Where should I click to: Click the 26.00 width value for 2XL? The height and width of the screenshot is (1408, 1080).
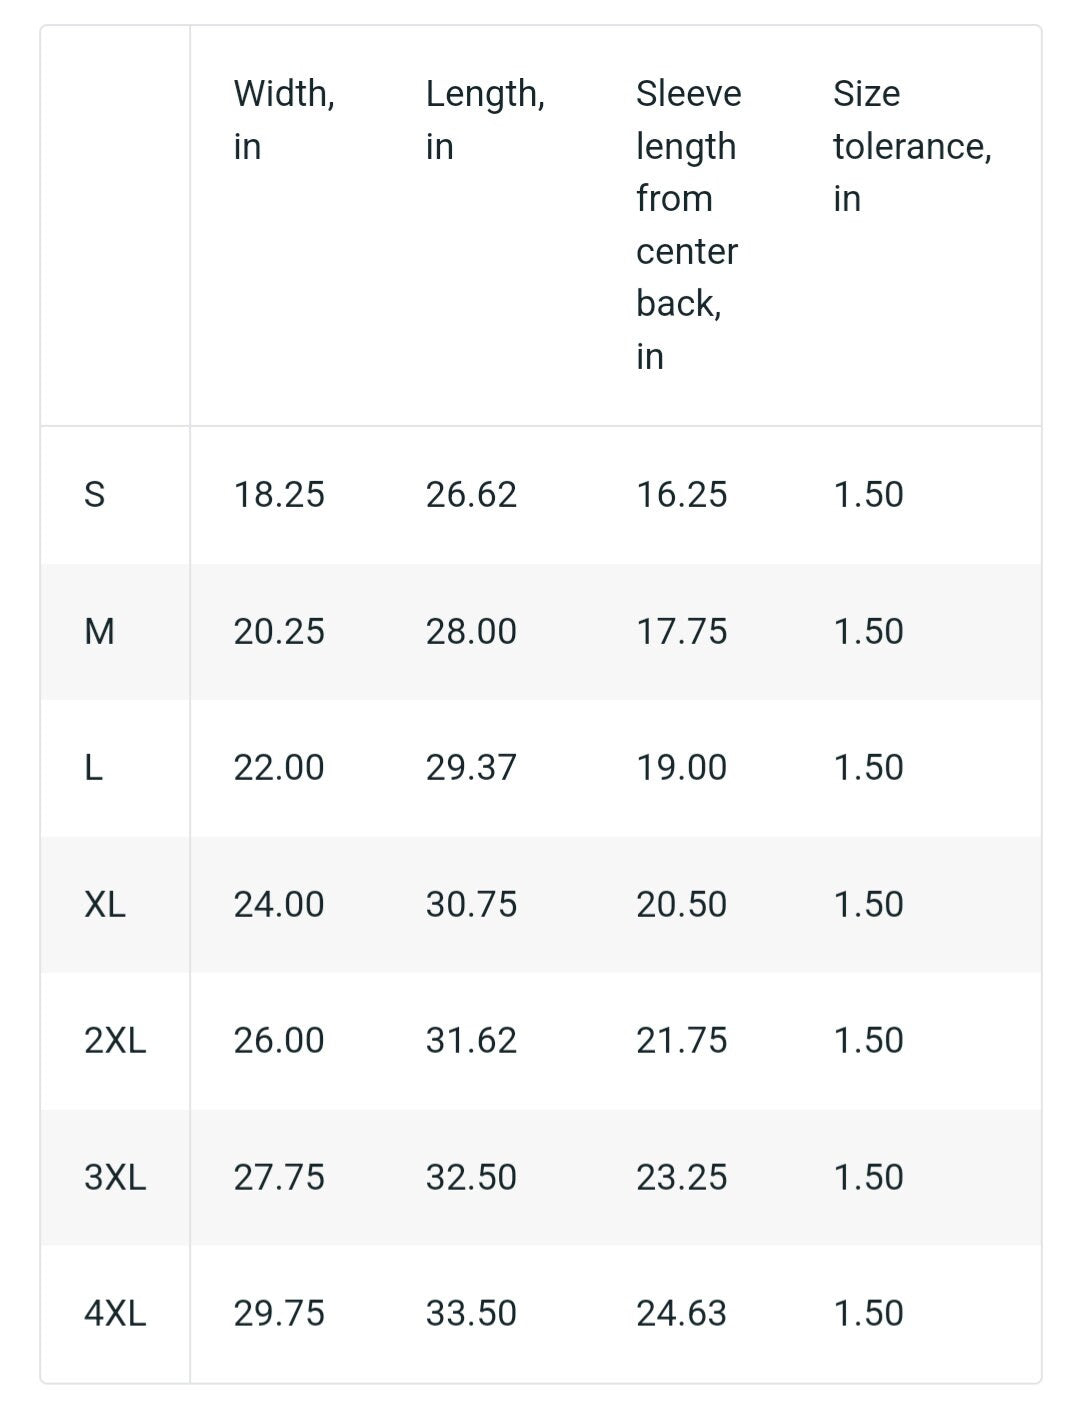tap(279, 1040)
